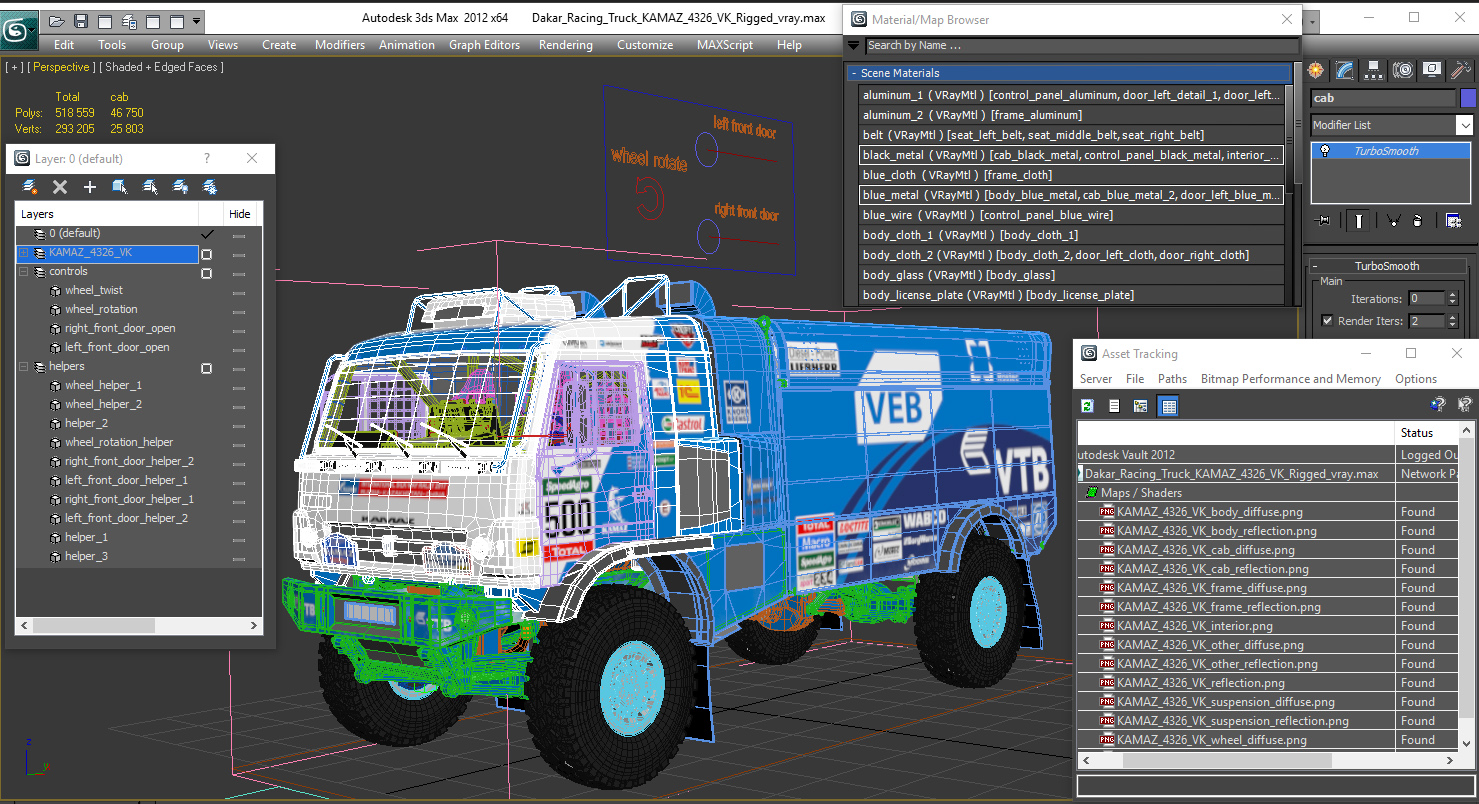This screenshot has width=1479, height=804.
Task: Open the Graph Editors menu
Action: point(484,45)
